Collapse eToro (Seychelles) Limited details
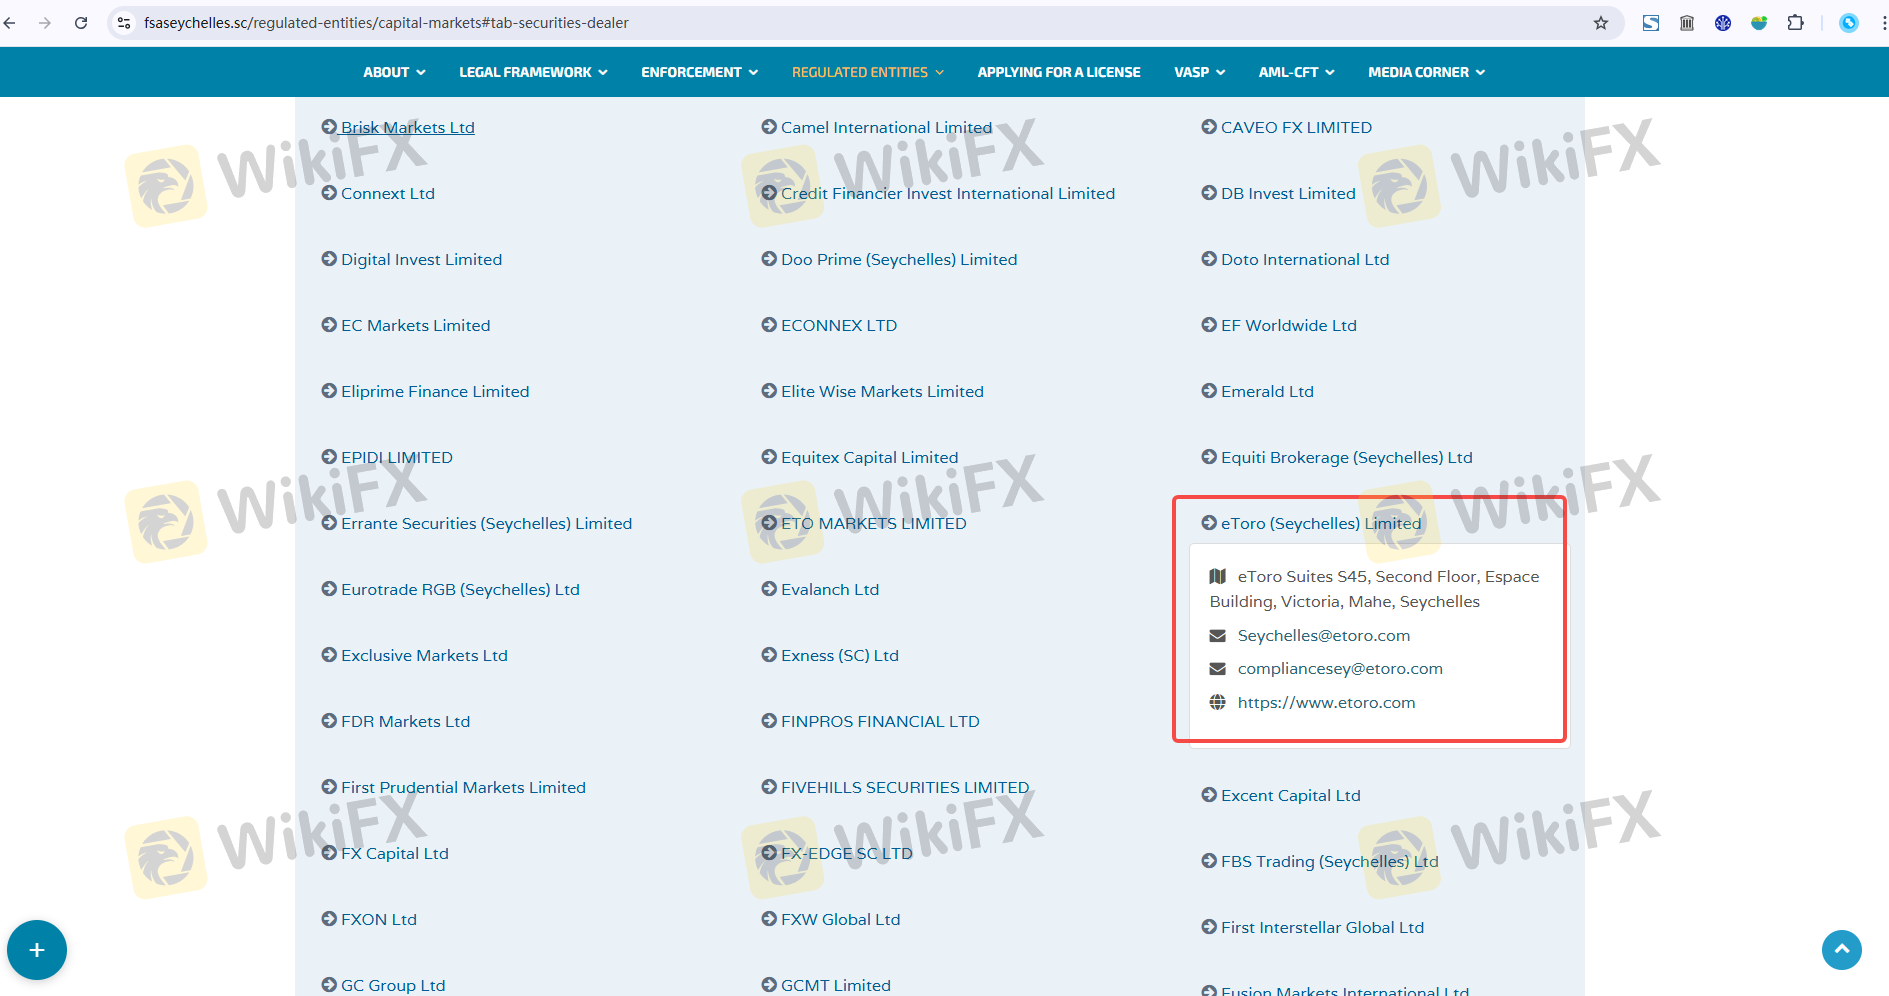 (1321, 523)
